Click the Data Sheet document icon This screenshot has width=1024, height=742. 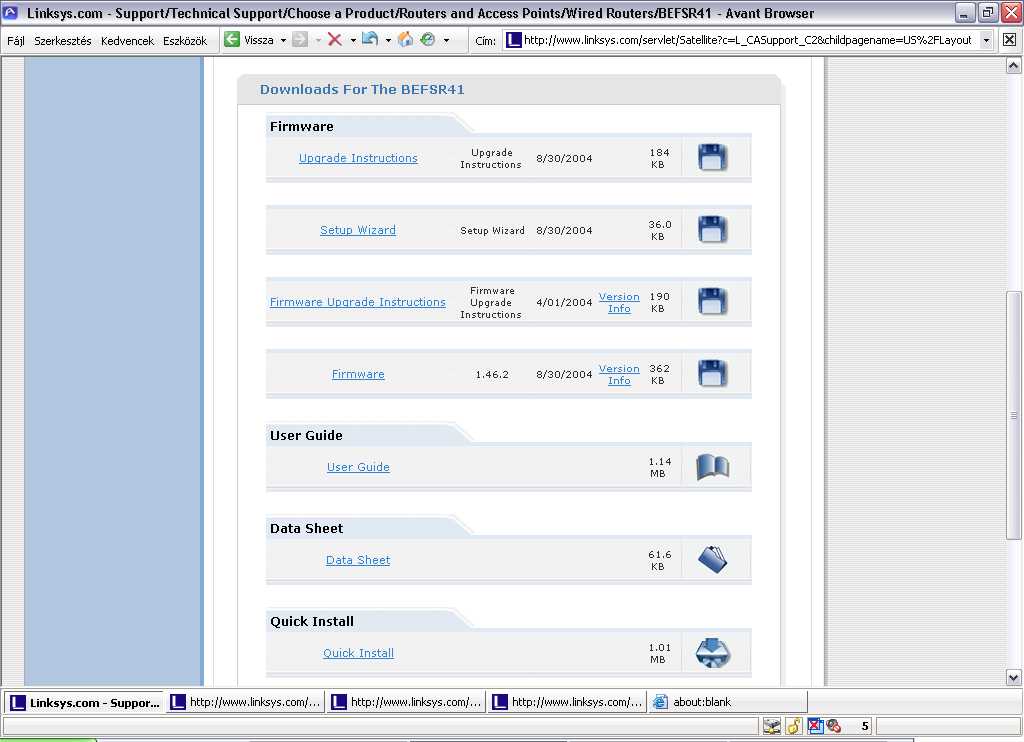click(712, 560)
